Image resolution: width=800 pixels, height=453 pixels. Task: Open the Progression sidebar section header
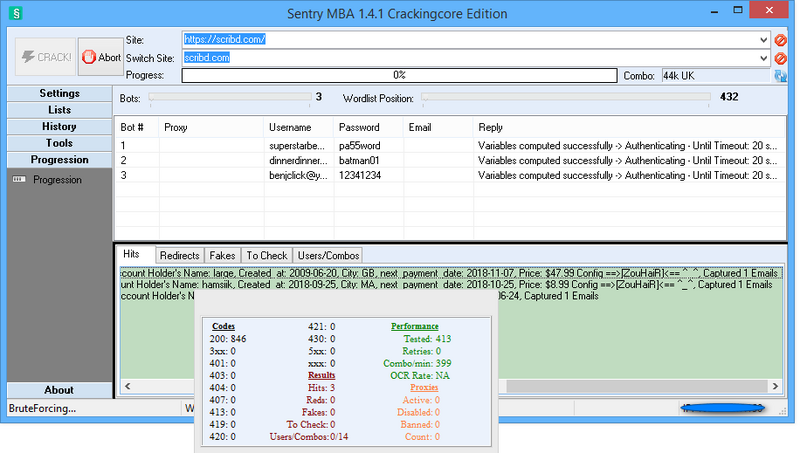pyautogui.click(x=60, y=160)
